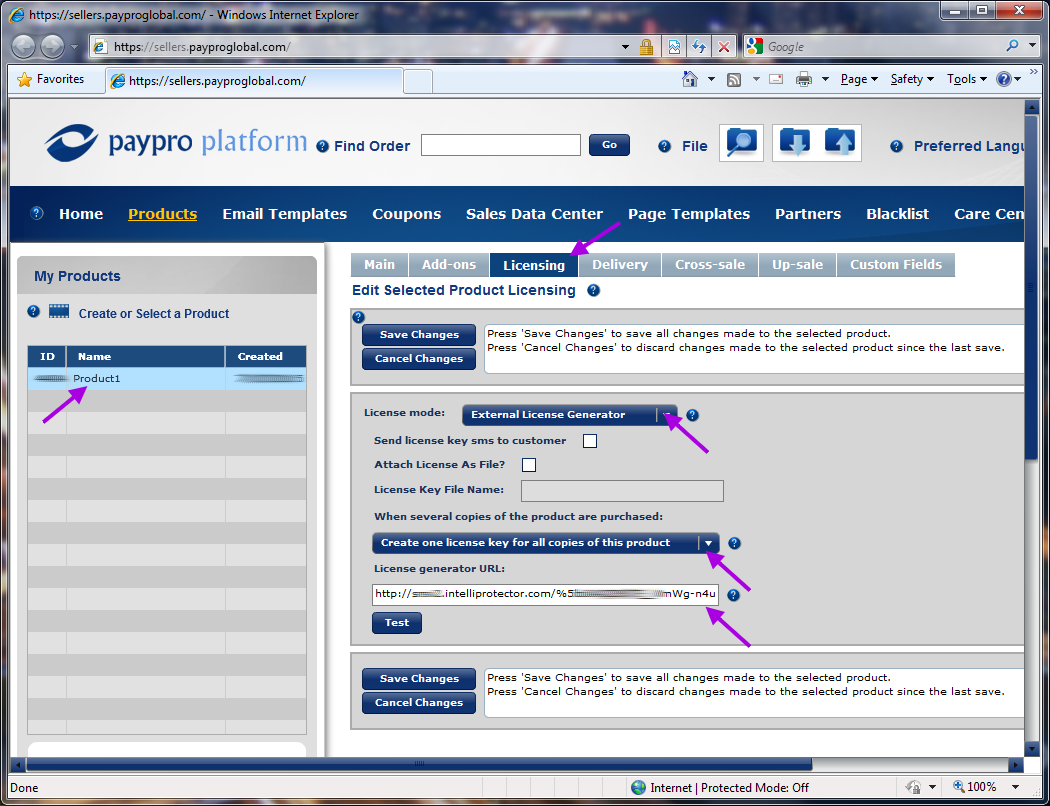Click the bottom Save Changes button

[419, 679]
